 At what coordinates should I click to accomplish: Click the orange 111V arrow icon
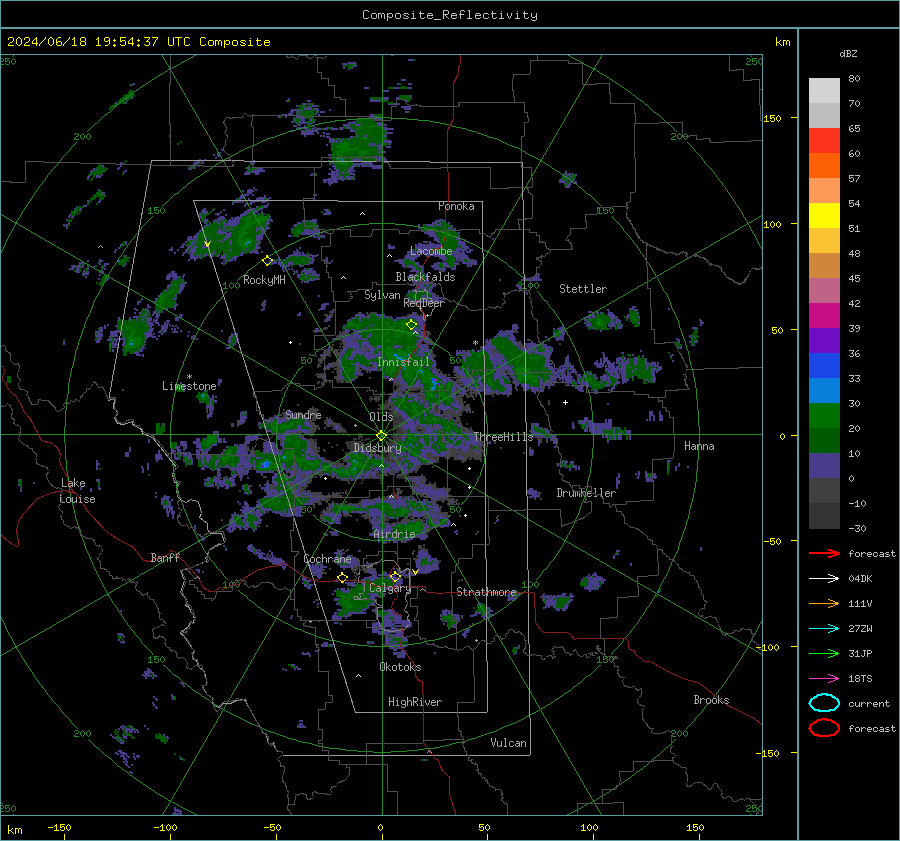824,603
